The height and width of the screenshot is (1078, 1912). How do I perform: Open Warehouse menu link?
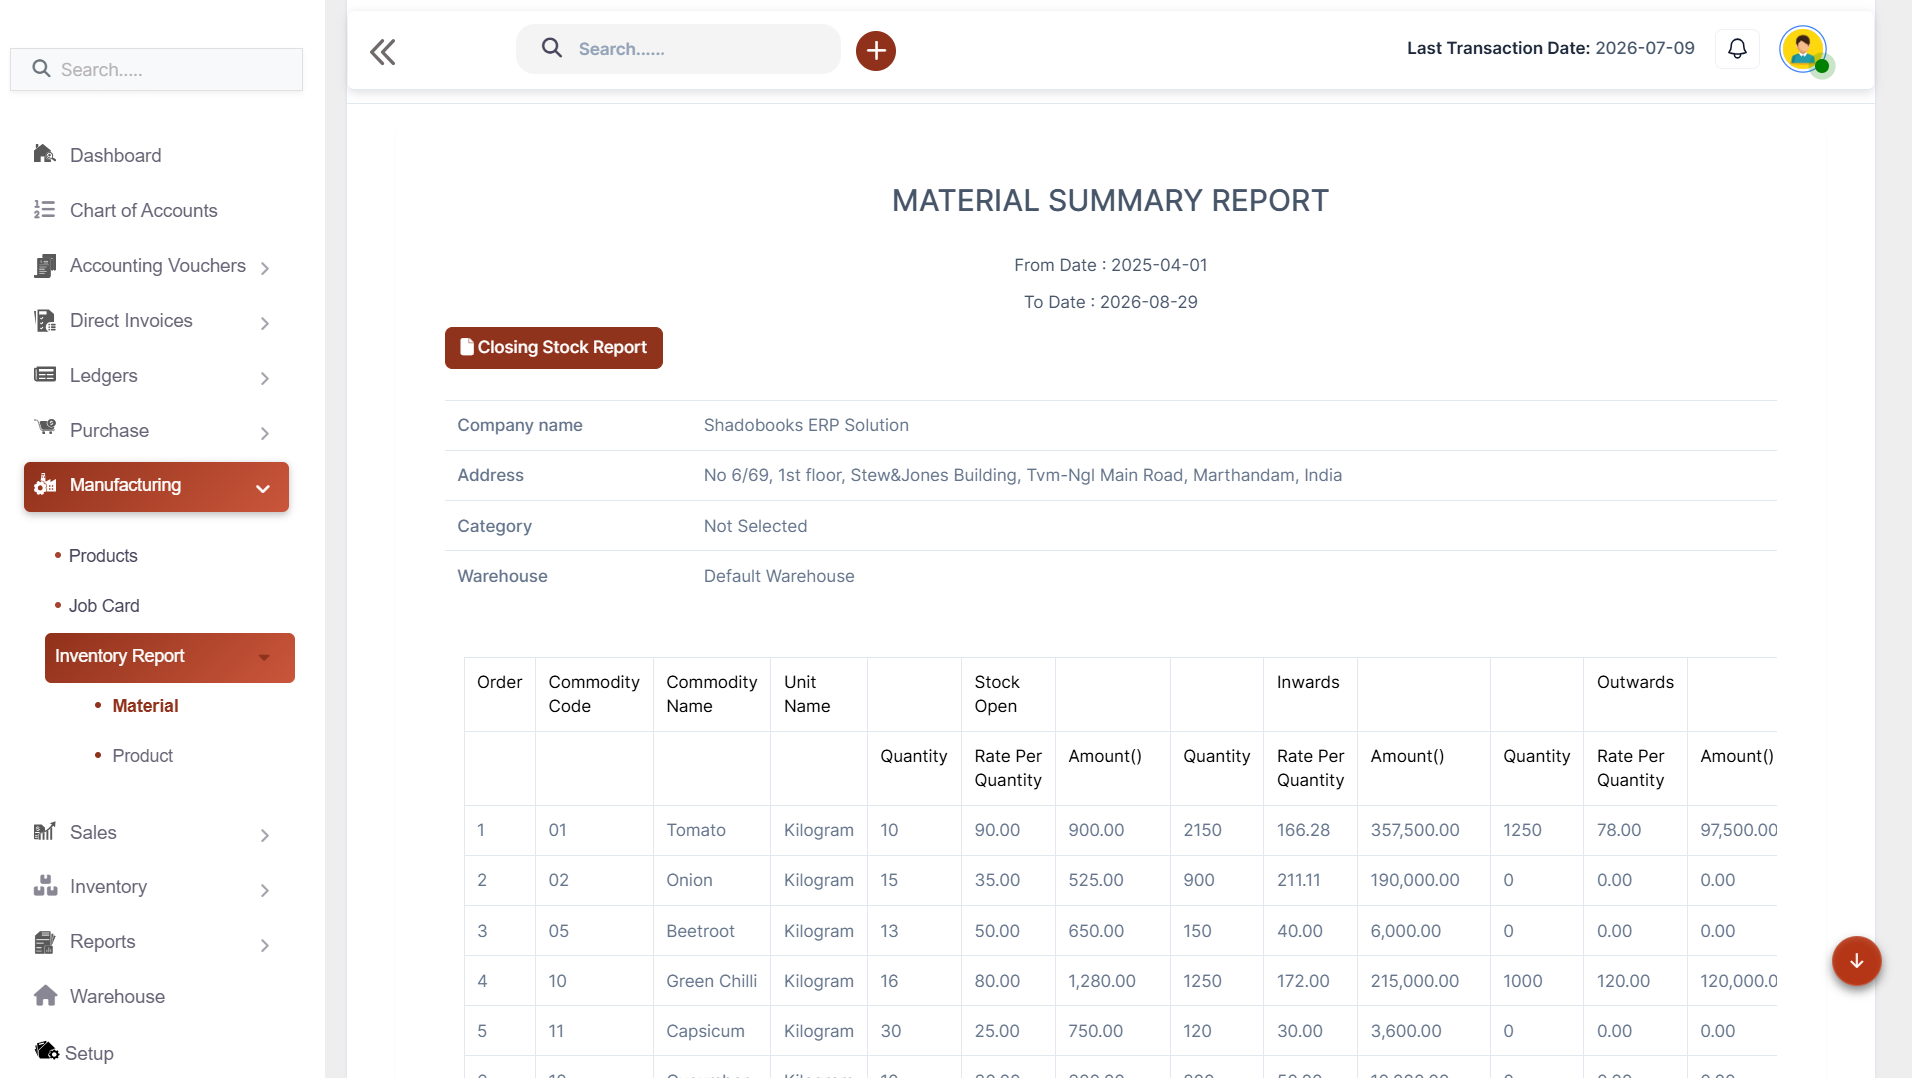[117, 996]
